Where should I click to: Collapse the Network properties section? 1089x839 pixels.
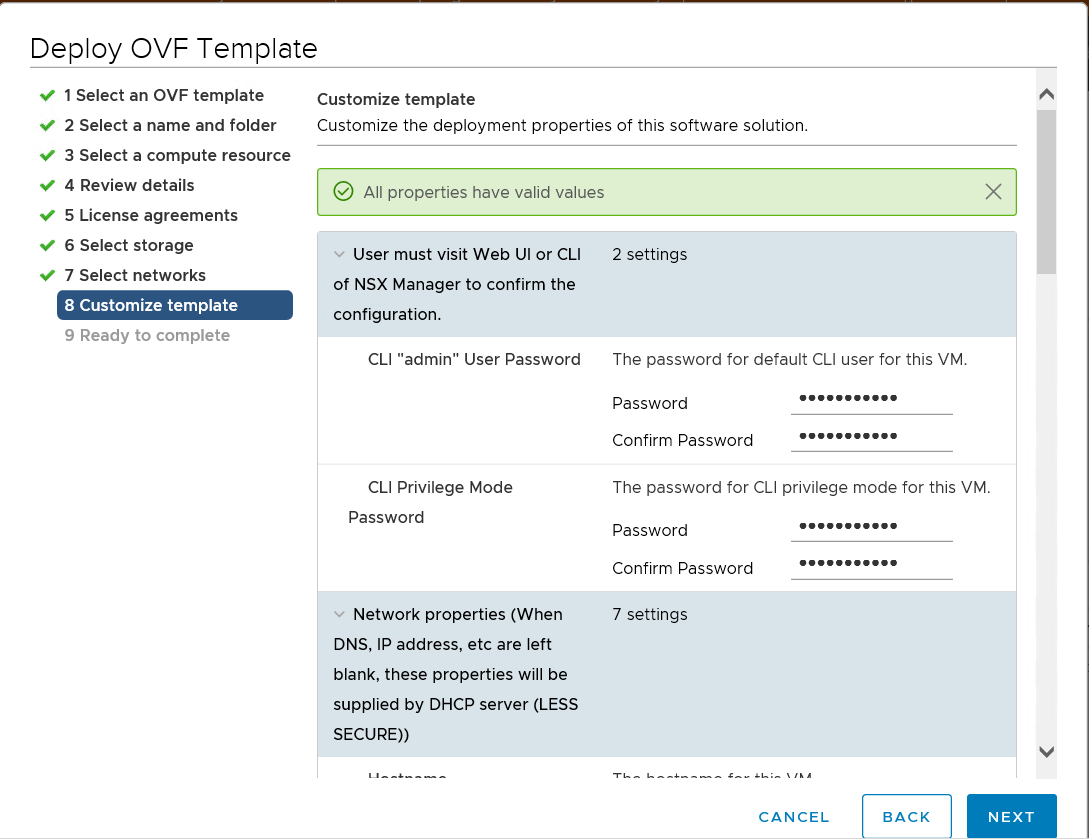pos(339,615)
